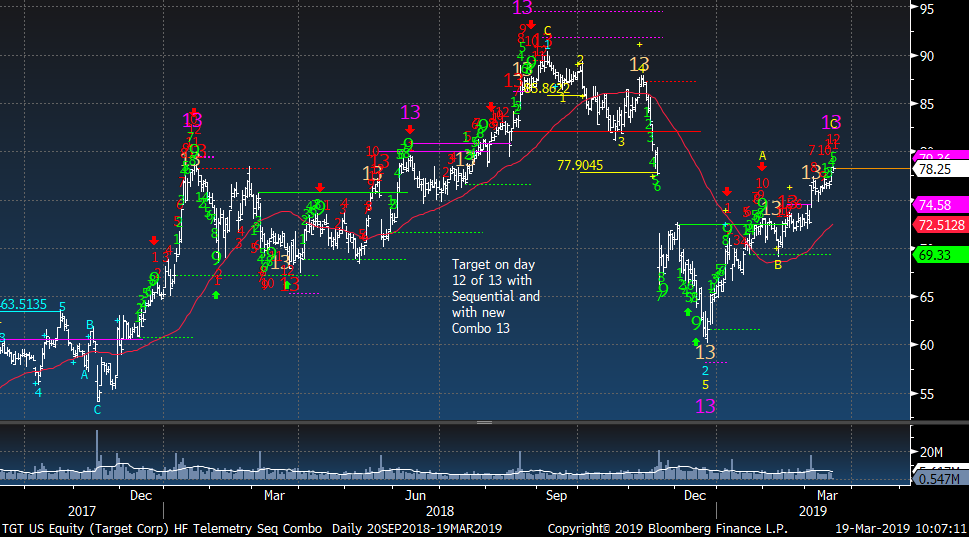Click the Dec month label following Sep

point(695,496)
